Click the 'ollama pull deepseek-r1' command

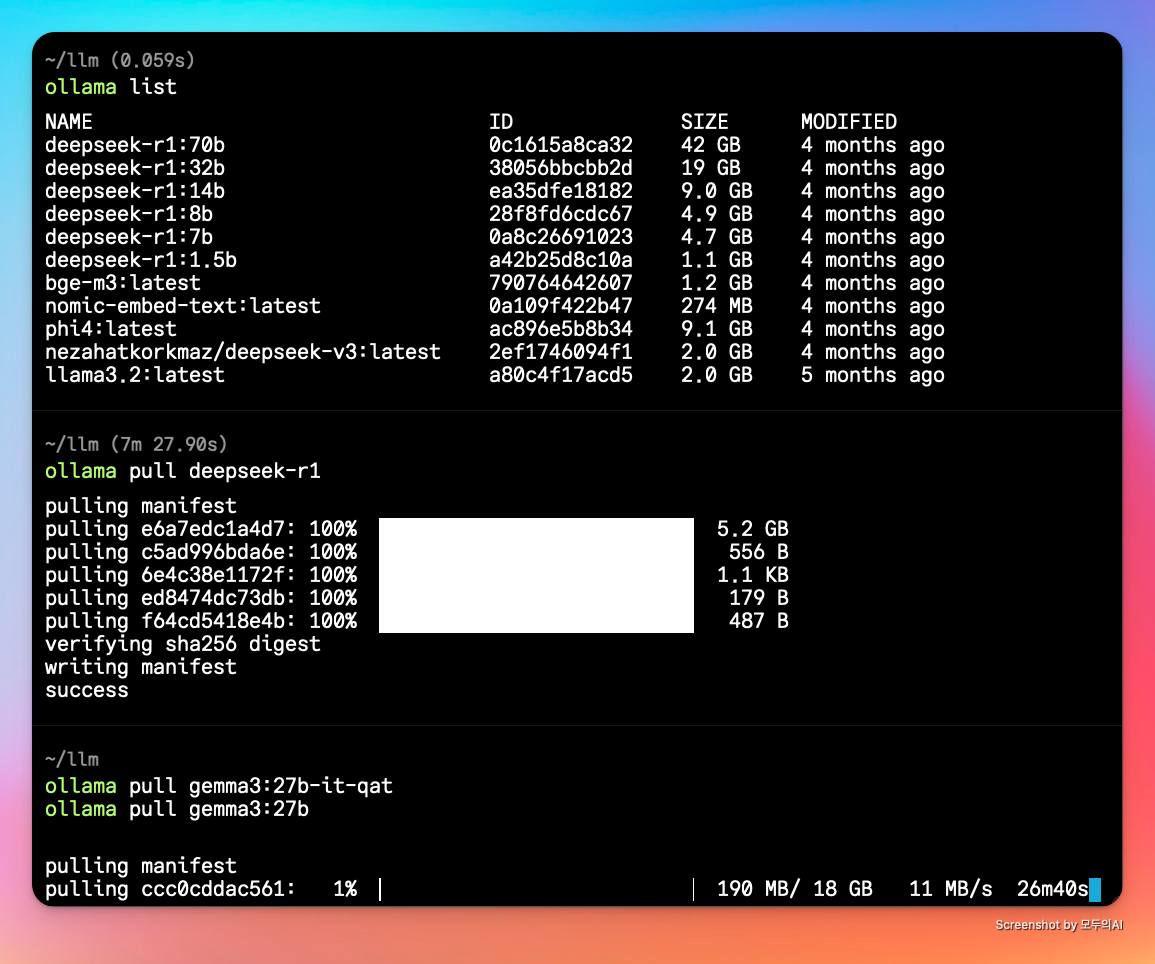click(183, 471)
